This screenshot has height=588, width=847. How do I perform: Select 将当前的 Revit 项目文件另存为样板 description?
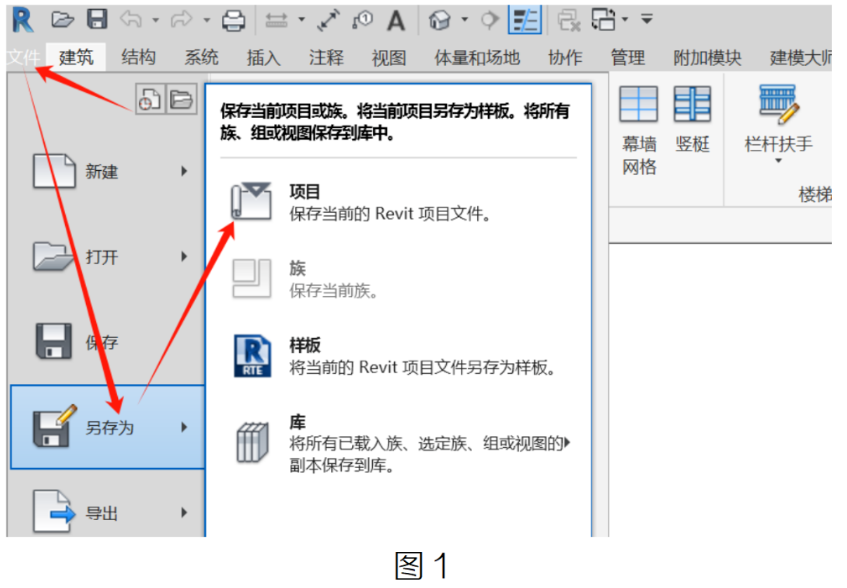tap(423, 368)
